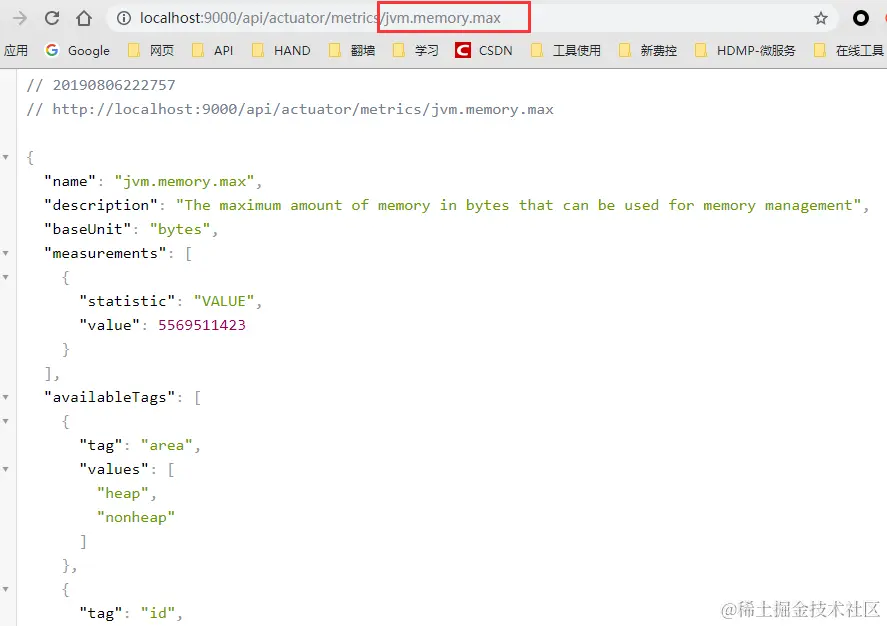Select the "baseUnit" key
887x626 pixels.
88,229
